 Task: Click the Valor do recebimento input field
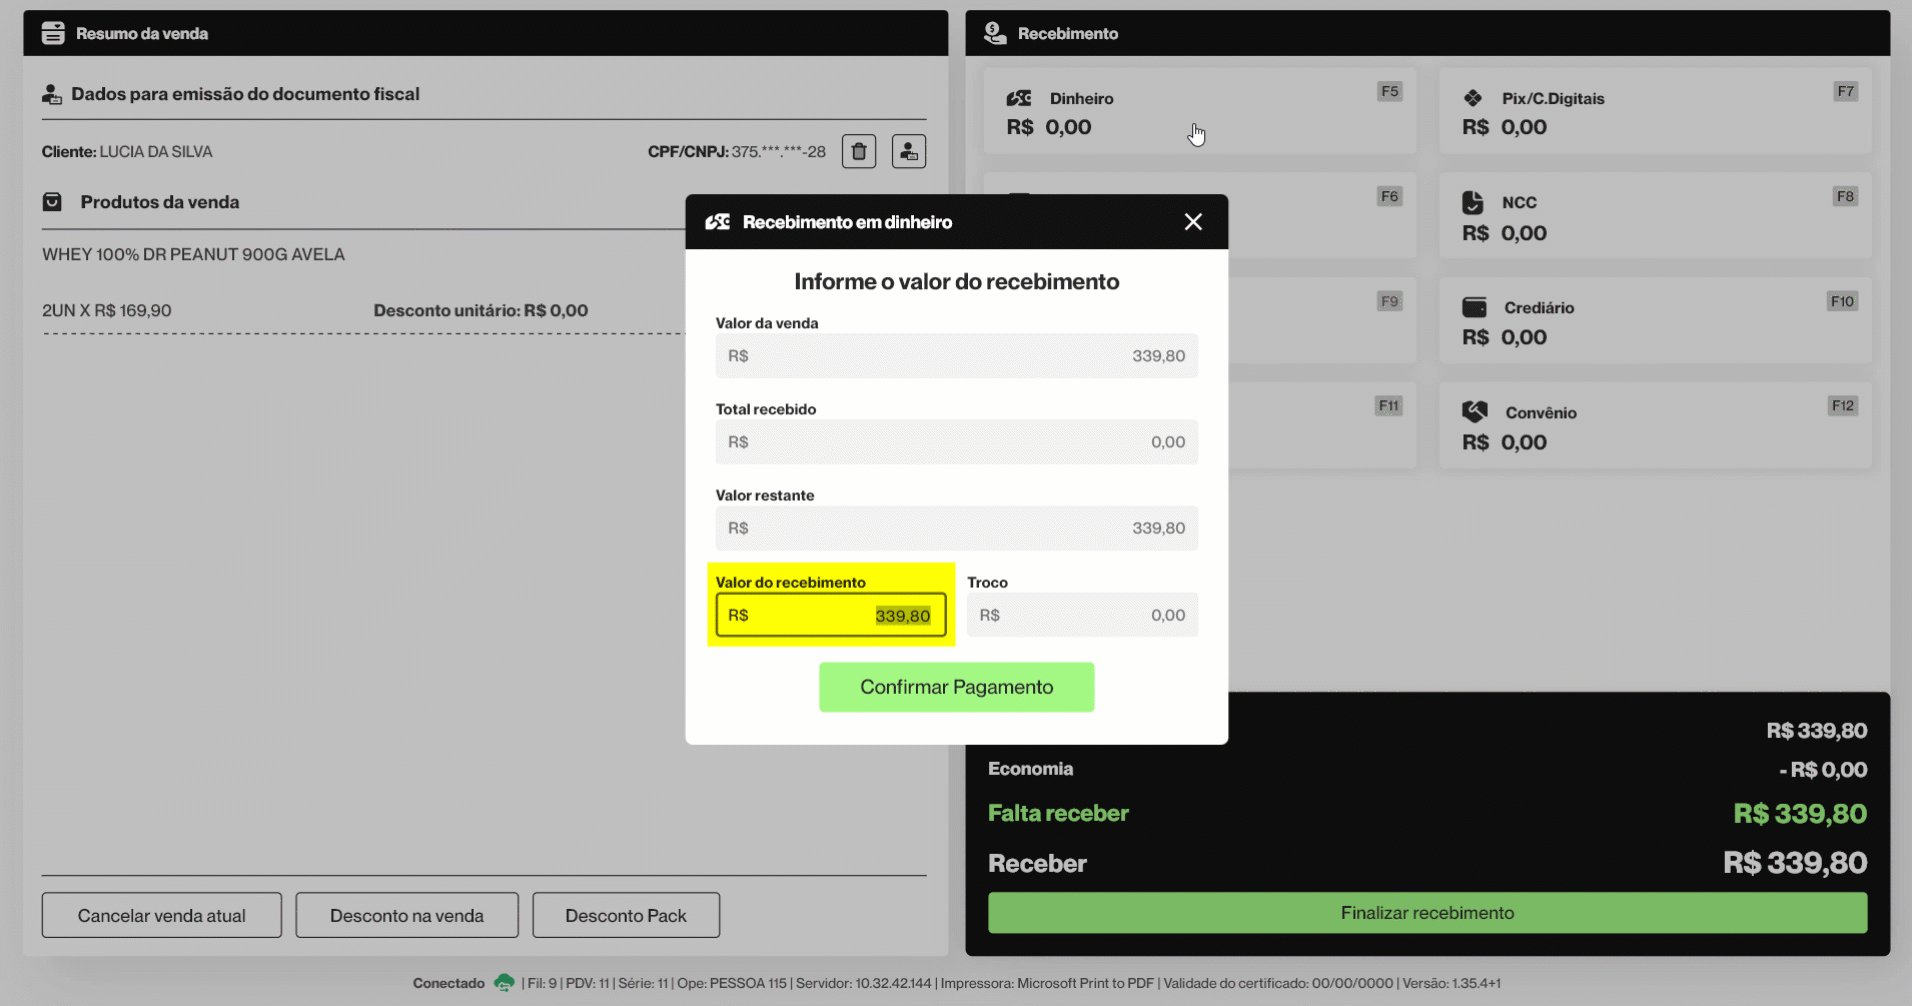830,615
